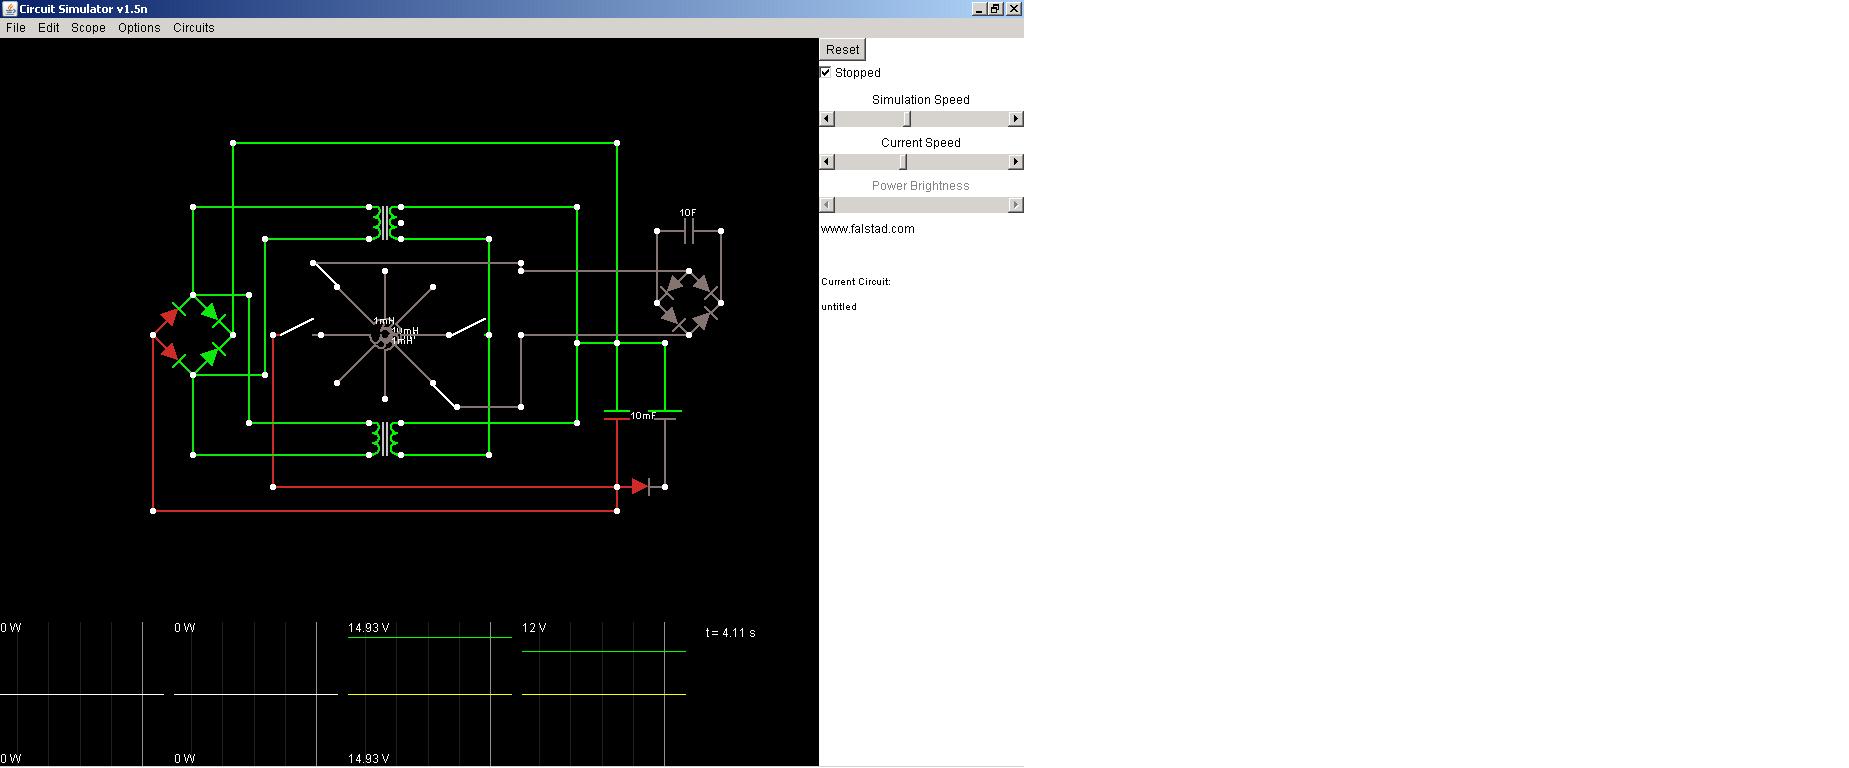Select the top transformer component
This screenshot has width=1849, height=768.
385,223
